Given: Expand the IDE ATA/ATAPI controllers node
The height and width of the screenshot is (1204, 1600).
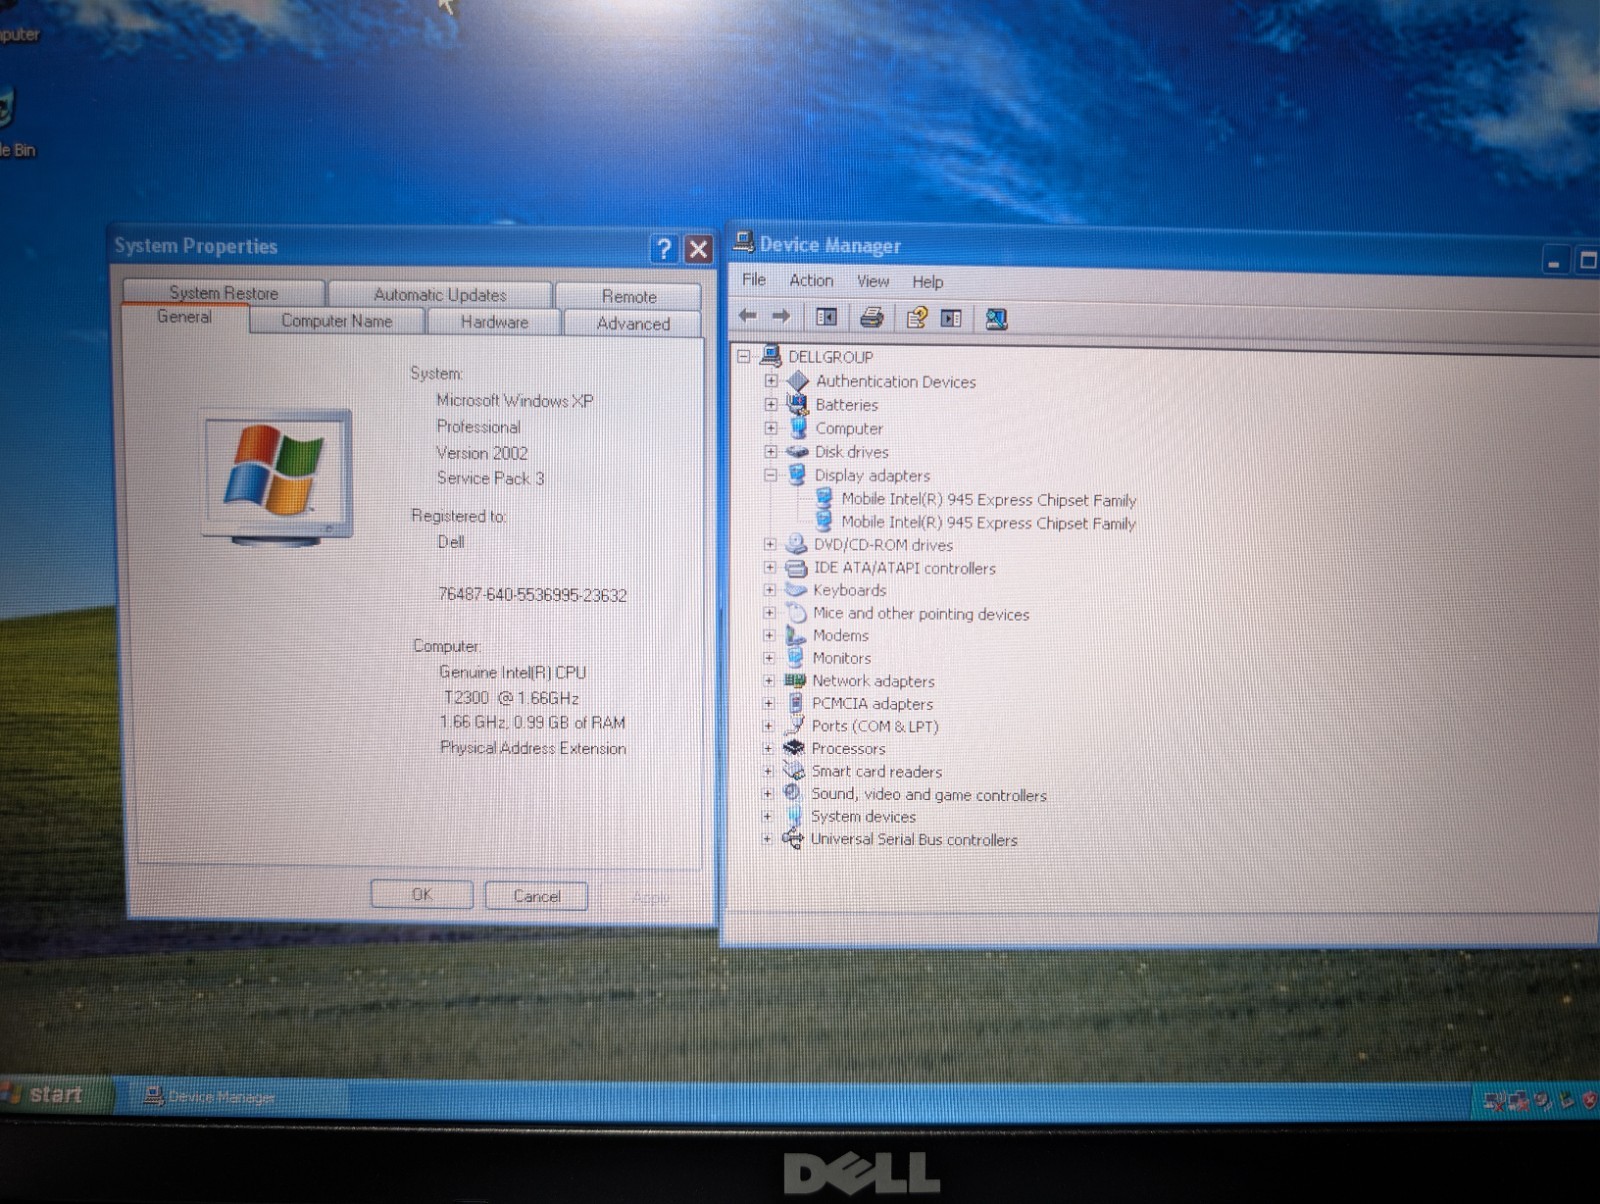Looking at the screenshot, I should point(770,567).
